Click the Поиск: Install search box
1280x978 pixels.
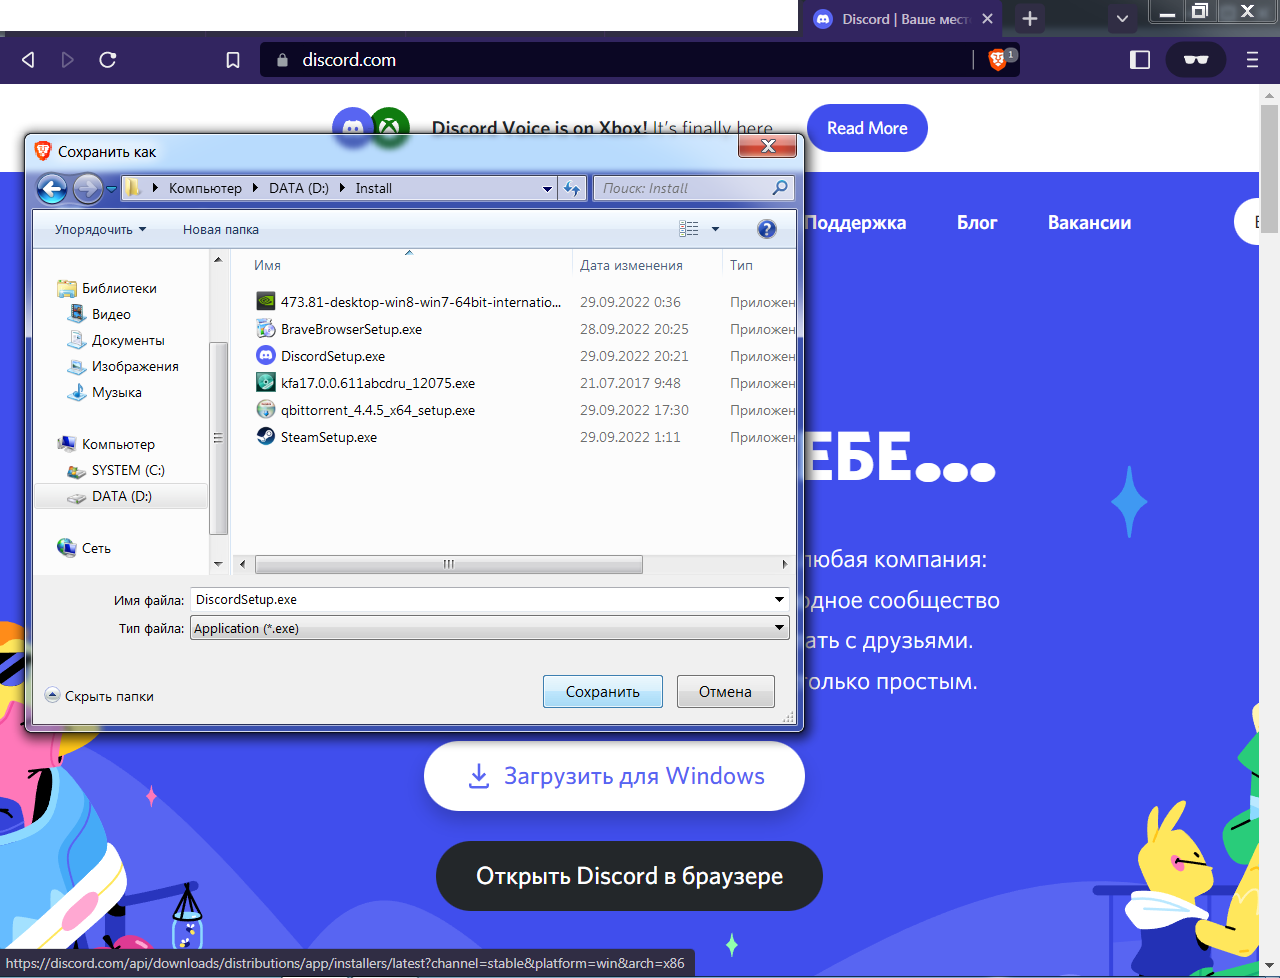click(695, 188)
